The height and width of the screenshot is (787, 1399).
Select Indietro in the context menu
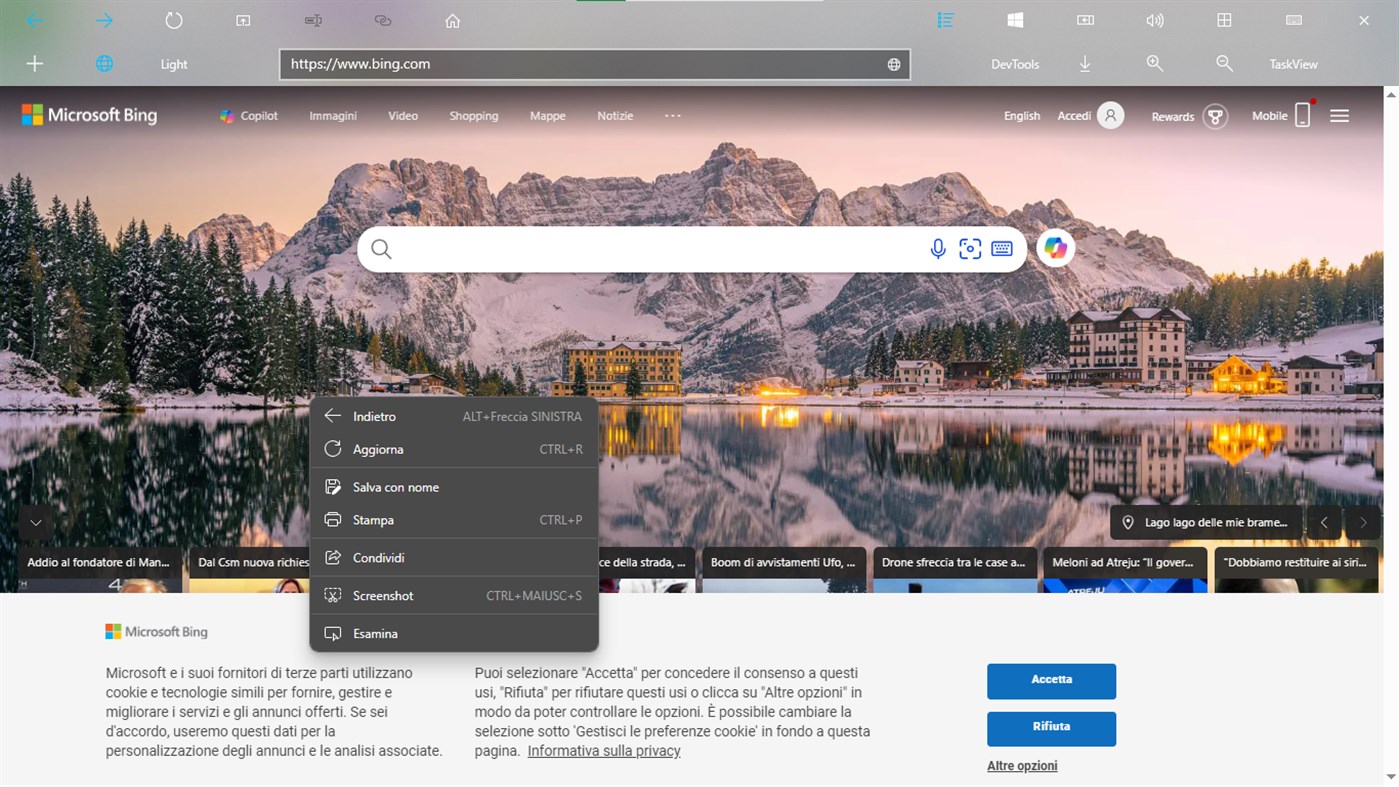click(x=454, y=417)
